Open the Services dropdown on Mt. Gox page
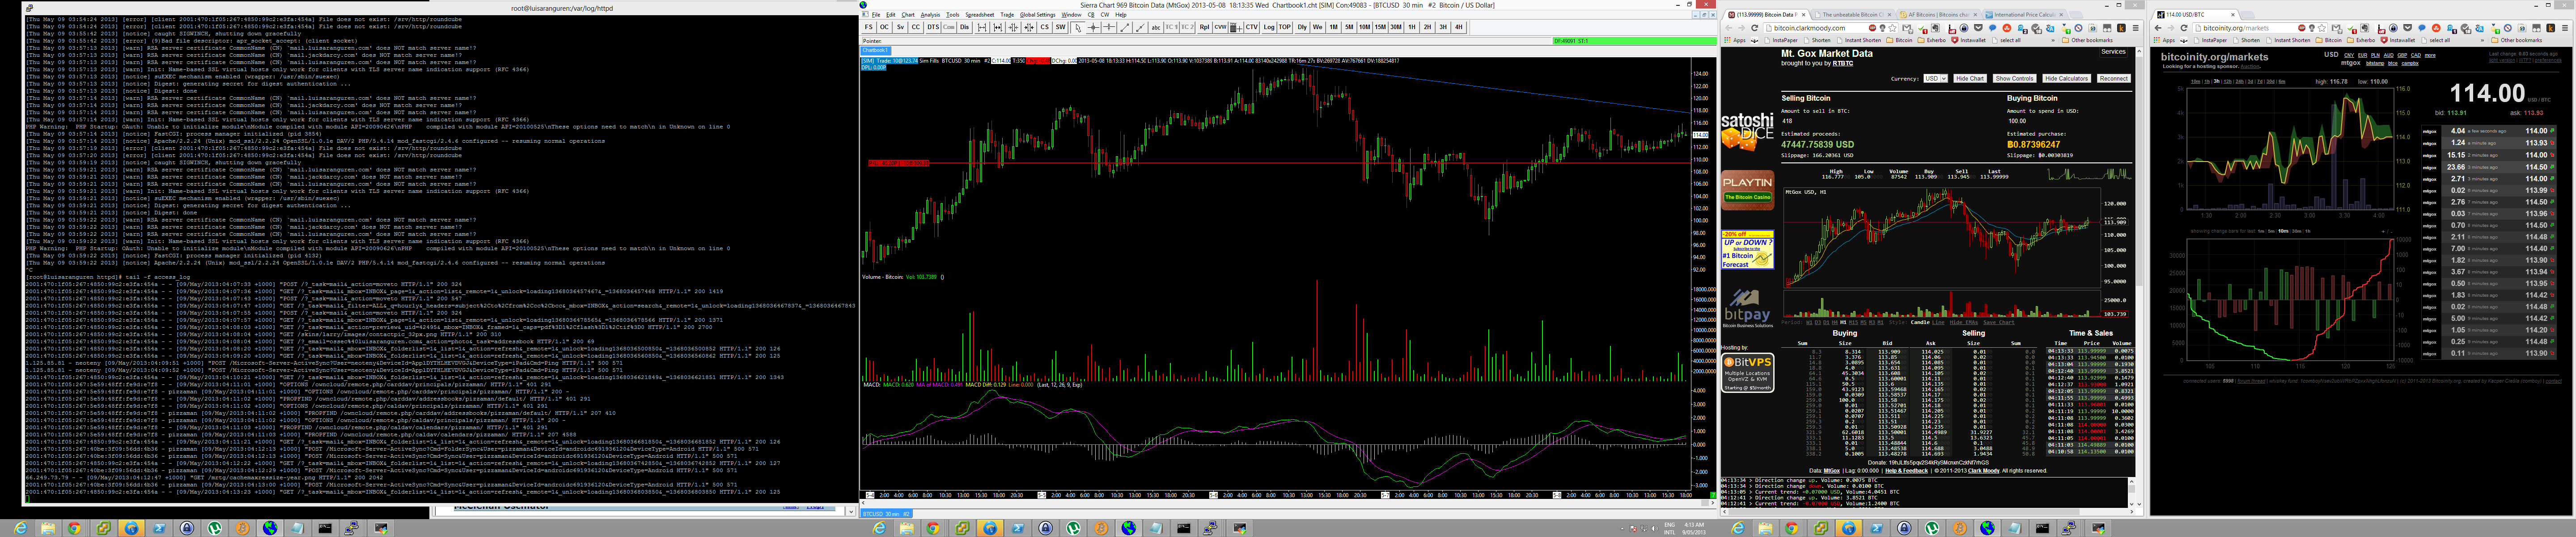 tap(2113, 52)
